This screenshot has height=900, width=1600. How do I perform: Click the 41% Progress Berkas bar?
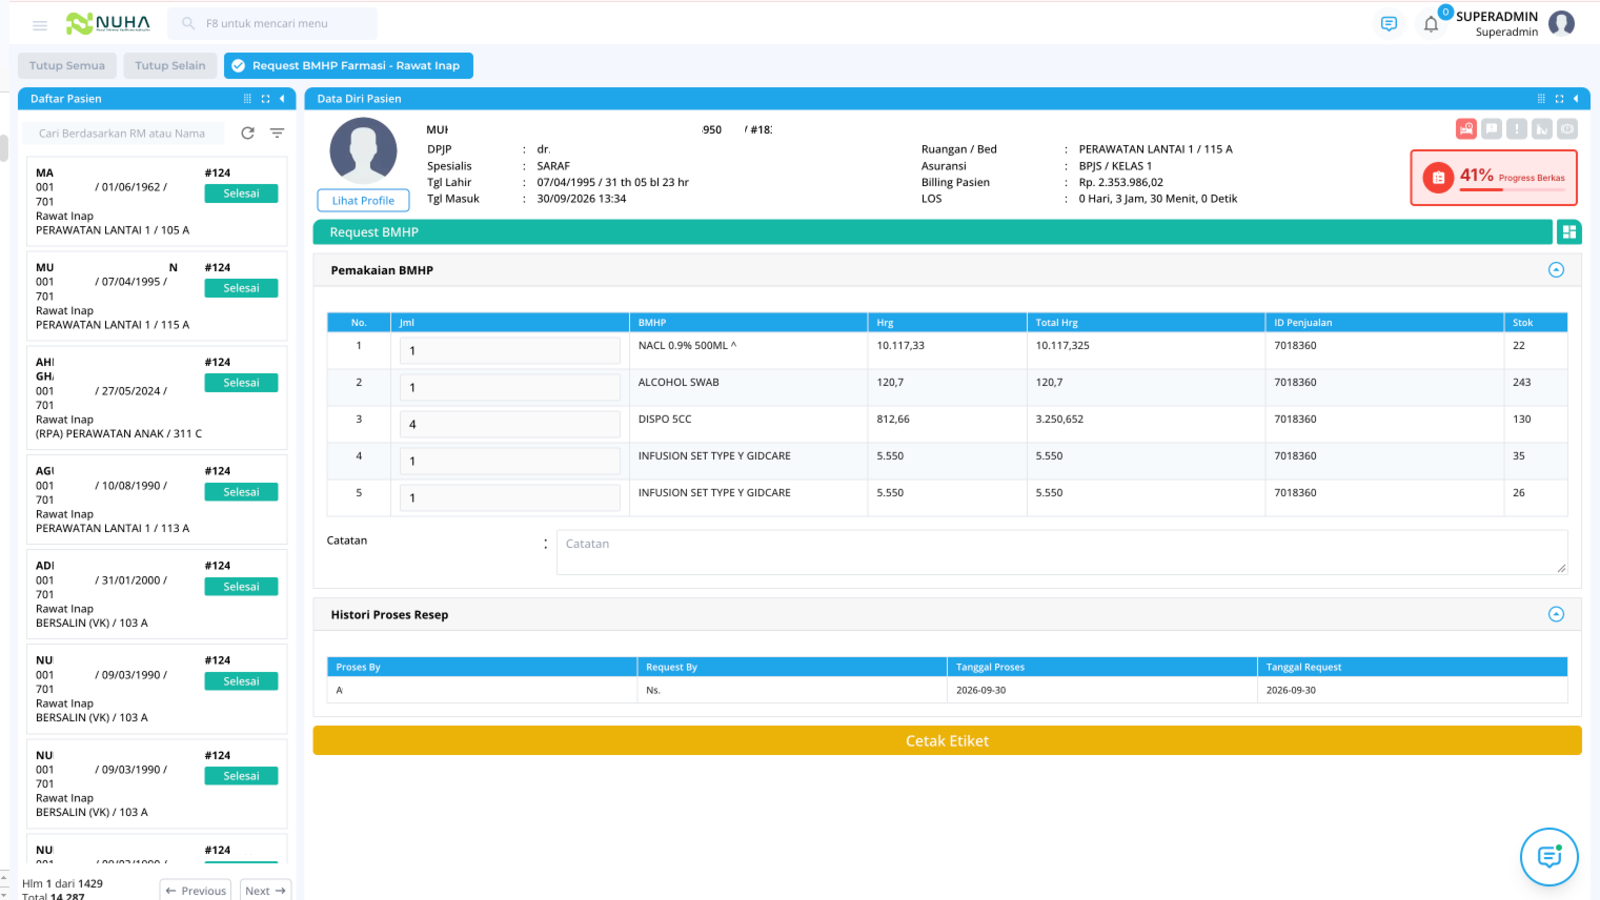pos(1494,178)
